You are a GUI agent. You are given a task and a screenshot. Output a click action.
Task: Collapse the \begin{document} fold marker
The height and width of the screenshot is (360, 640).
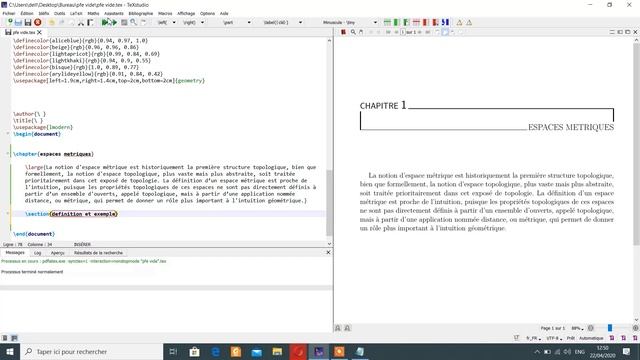tap(8, 133)
